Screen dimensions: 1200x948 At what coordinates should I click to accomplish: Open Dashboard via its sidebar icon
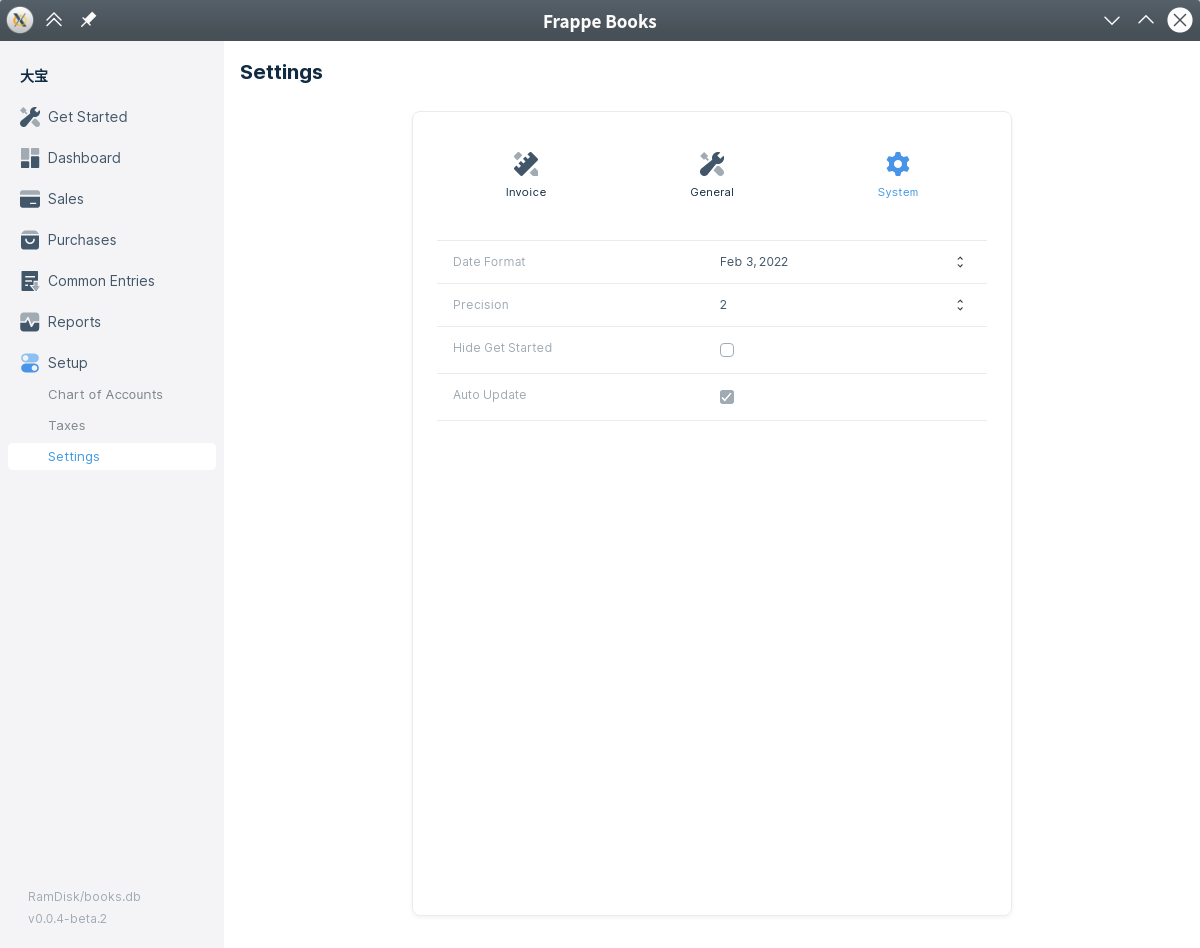click(30, 158)
